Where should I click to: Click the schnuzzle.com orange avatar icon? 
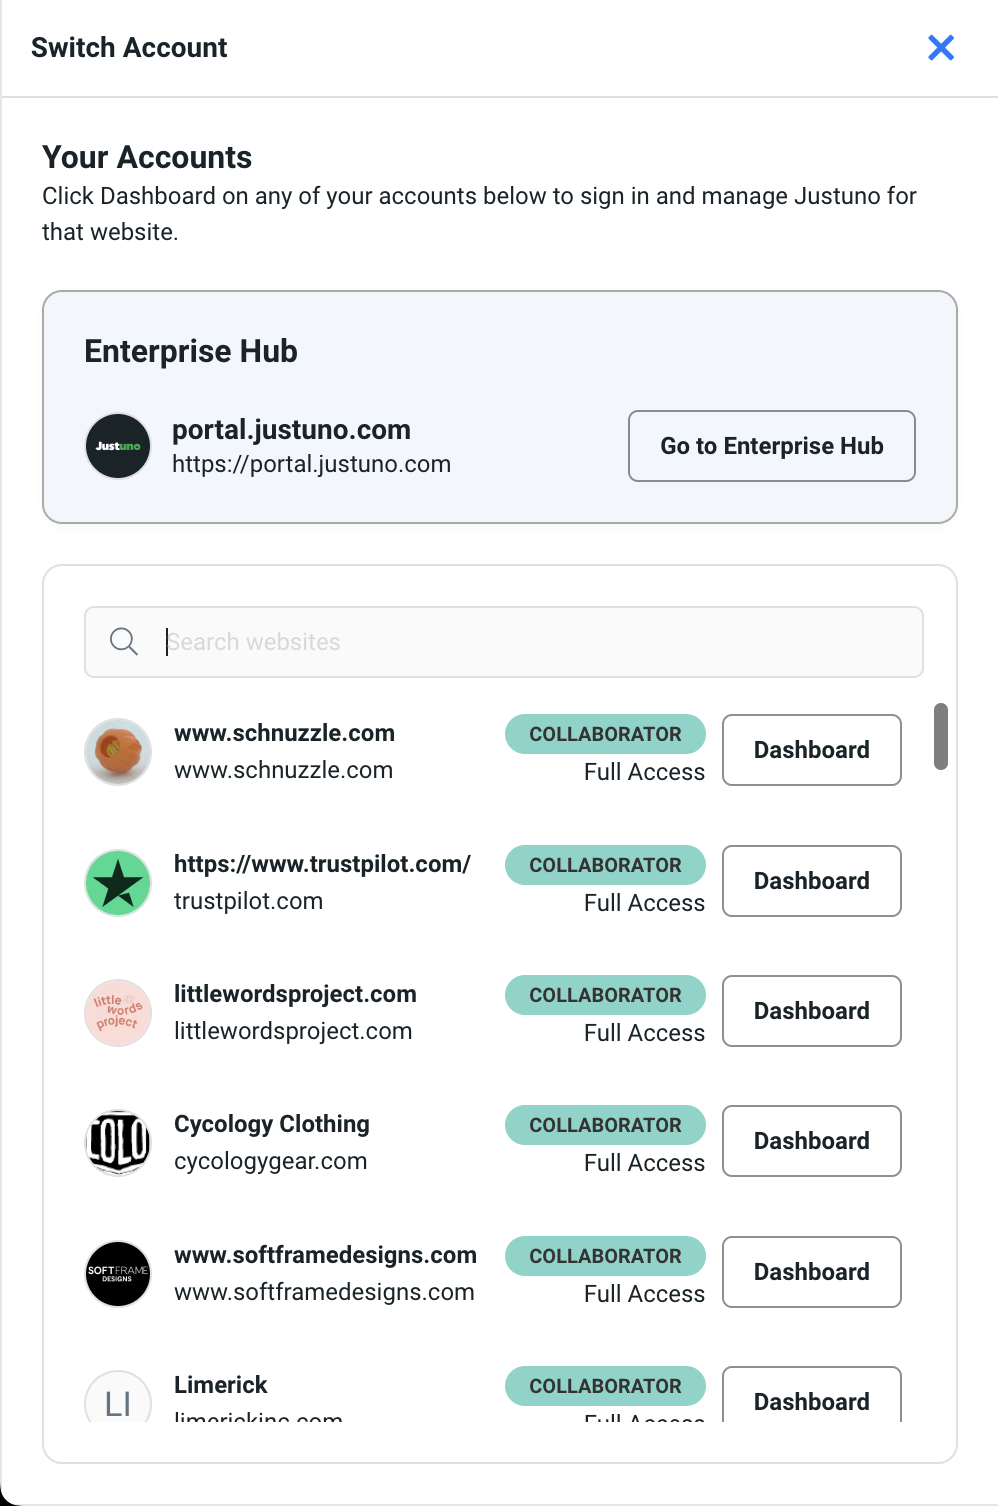tap(118, 751)
